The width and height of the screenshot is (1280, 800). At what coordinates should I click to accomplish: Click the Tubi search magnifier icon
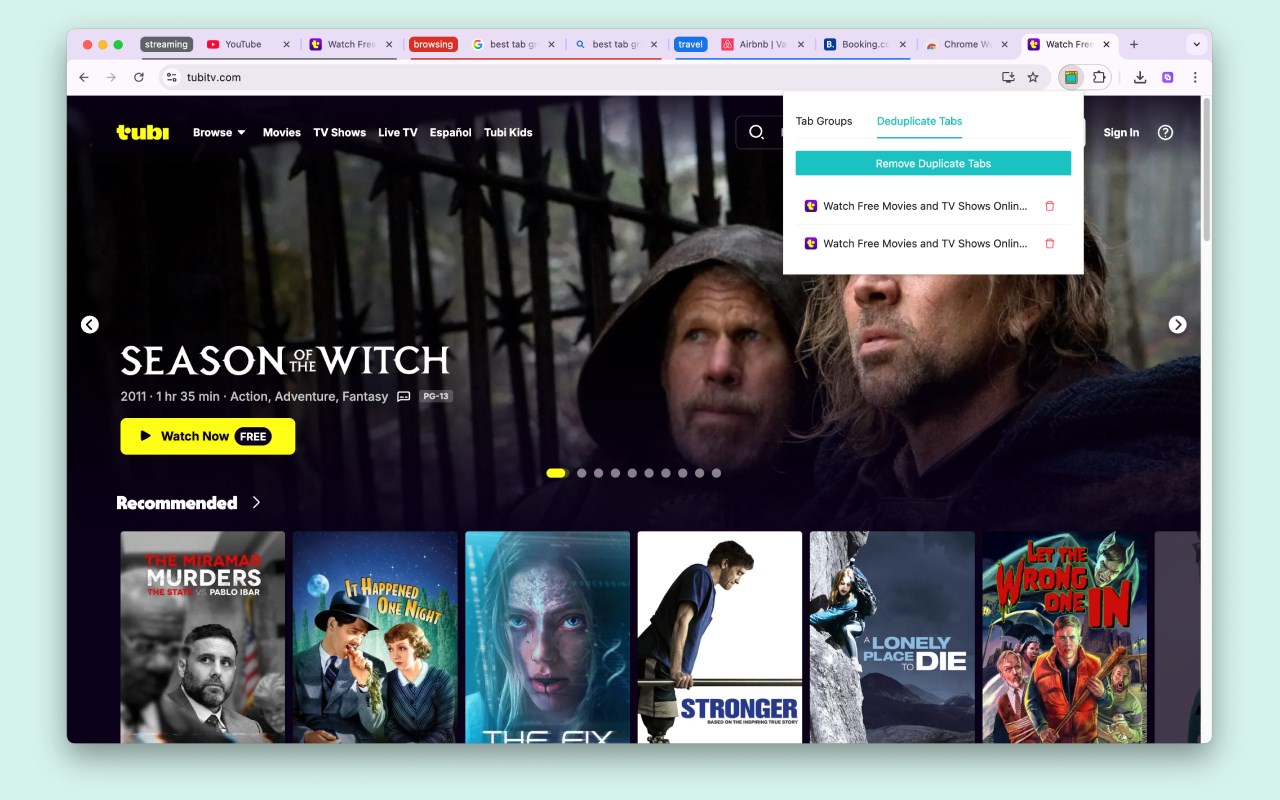pyautogui.click(x=757, y=132)
